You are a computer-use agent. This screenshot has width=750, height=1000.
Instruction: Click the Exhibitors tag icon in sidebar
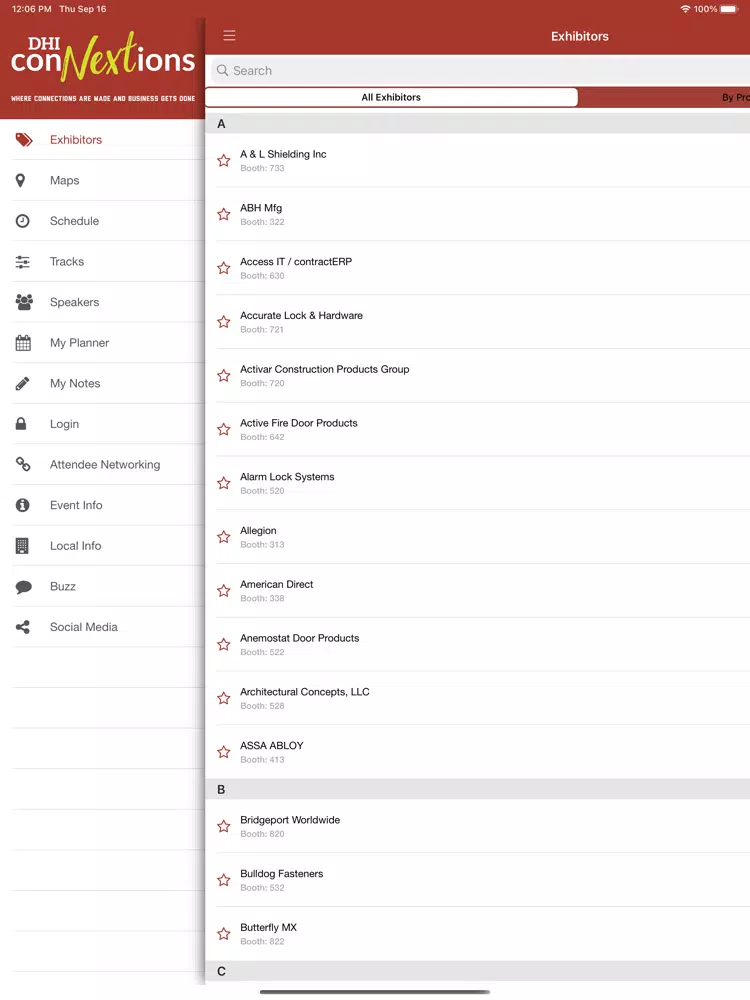pos(24,140)
